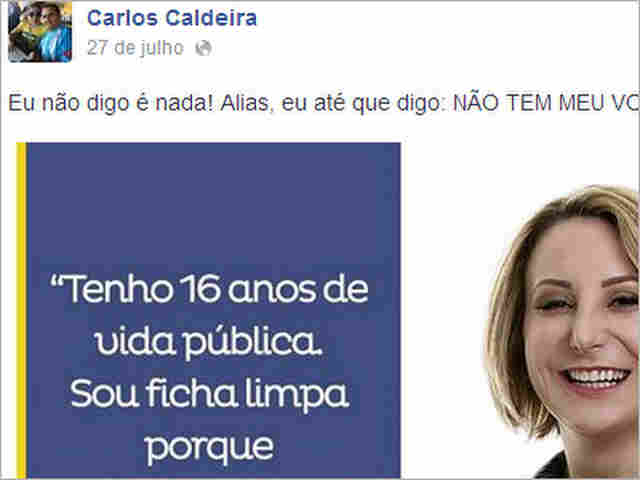Click the quote line Tenho 16 anos de

(x=209, y=289)
